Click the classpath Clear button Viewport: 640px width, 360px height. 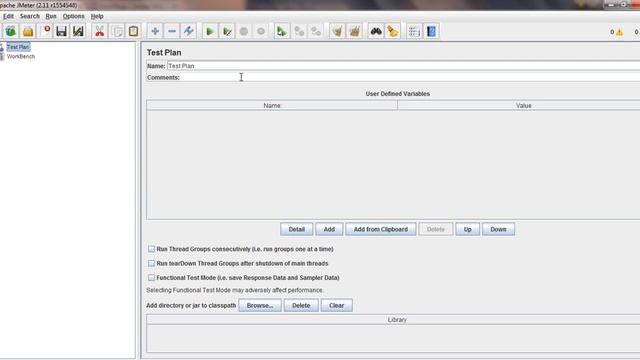337,305
